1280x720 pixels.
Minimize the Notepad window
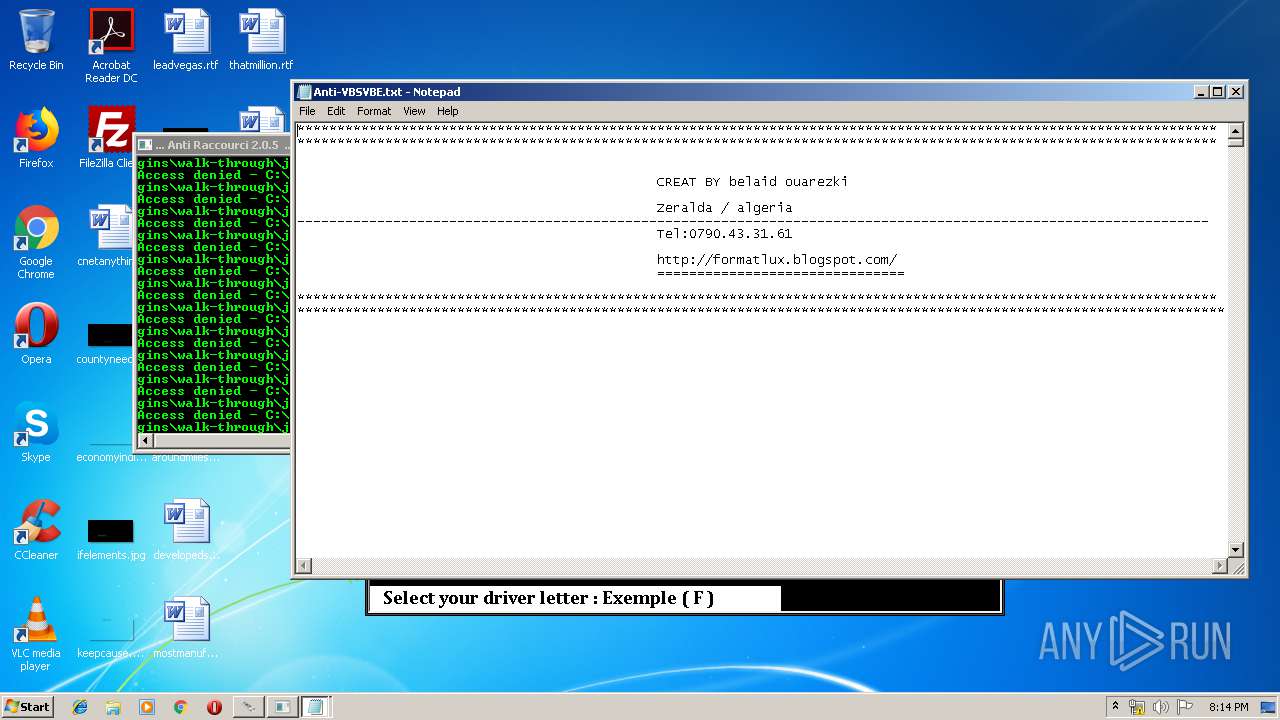click(1201, 92)
